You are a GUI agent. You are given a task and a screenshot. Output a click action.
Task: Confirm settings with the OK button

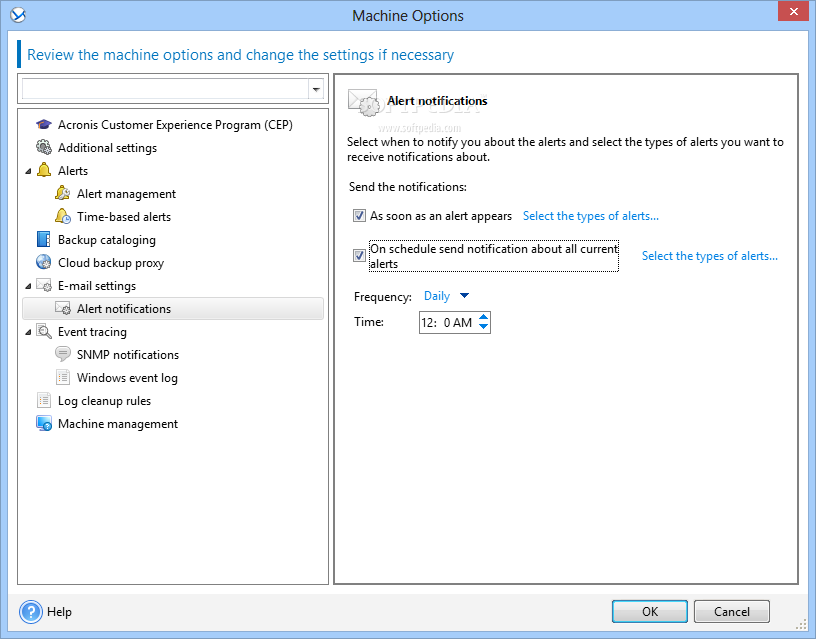coord(649,611)
